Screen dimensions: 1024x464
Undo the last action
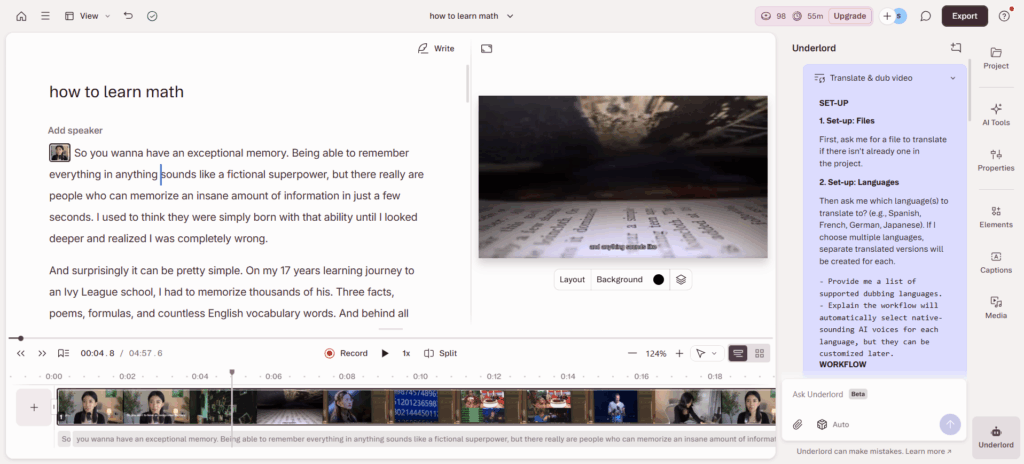(x=128, y=16)
